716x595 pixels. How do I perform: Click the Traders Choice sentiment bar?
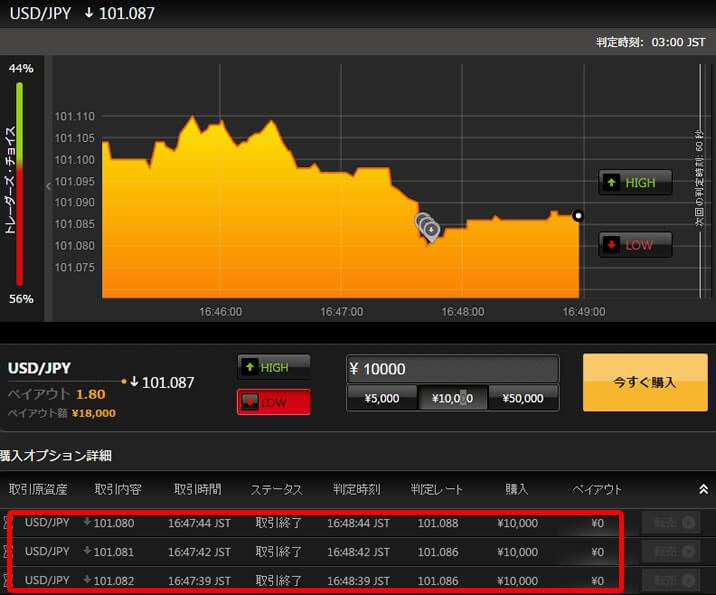pyautogui.click(x=19, y=184)
